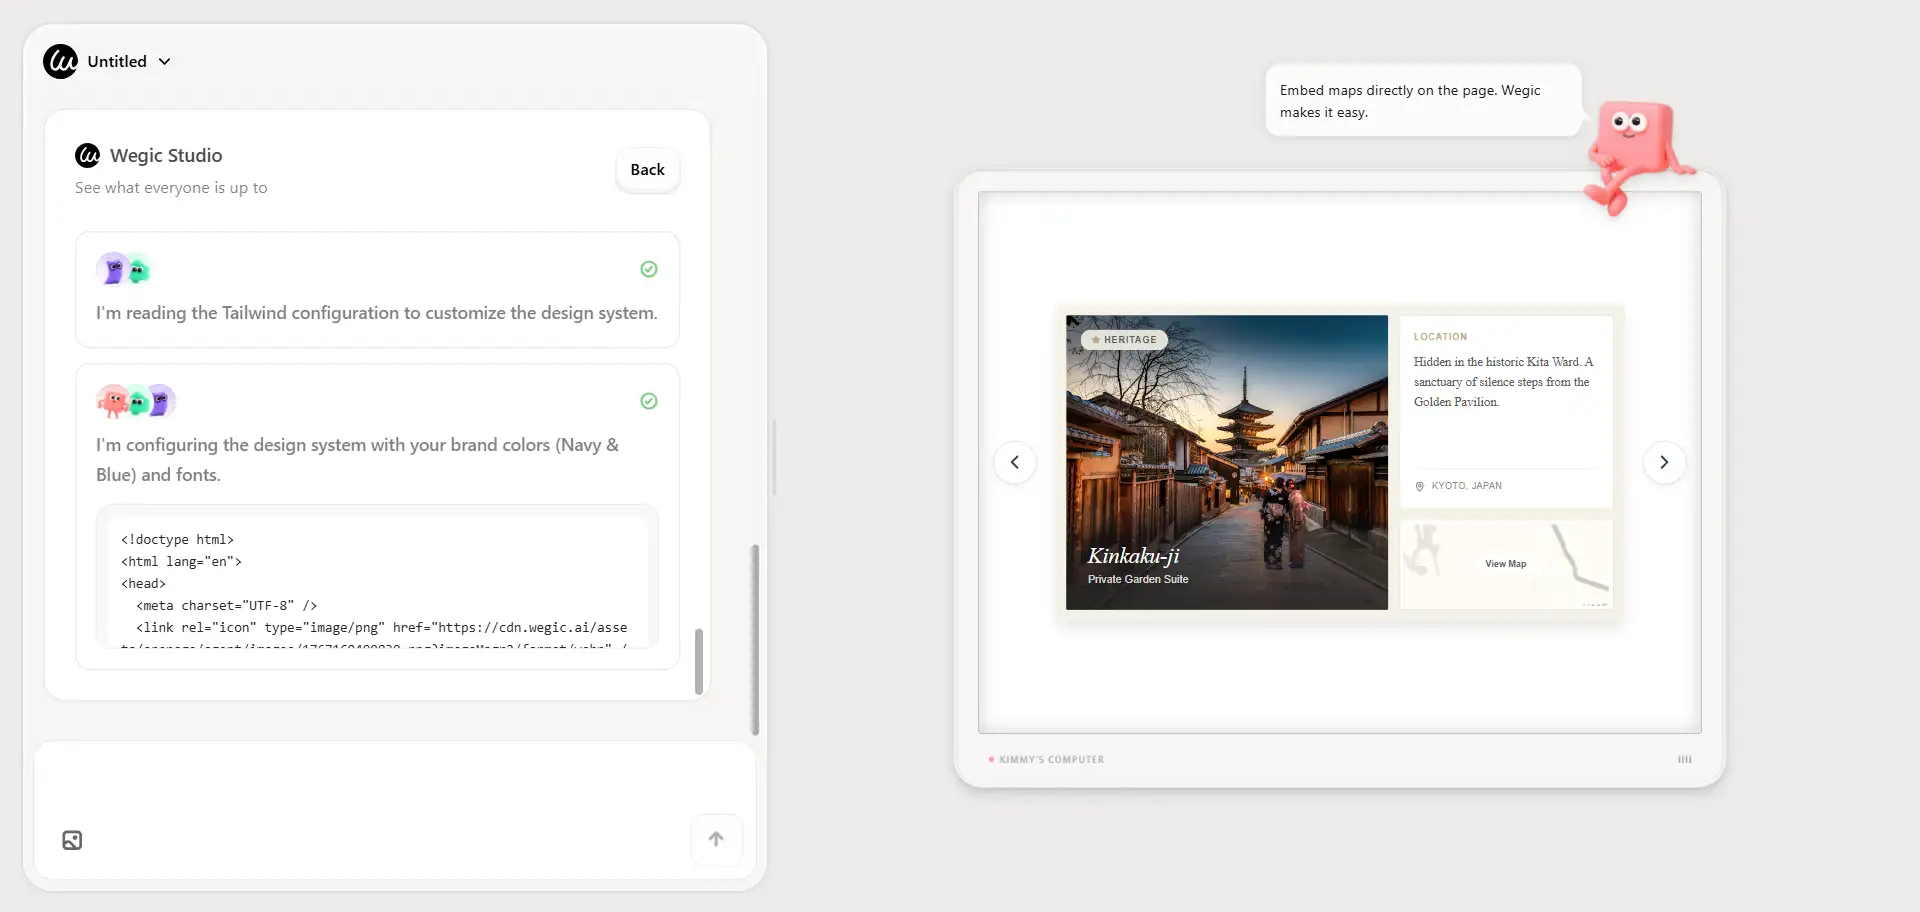1920x912 pixels.
Task: Click the Wegic logo in the top-left corner
Action: click(x=59, y=61)
